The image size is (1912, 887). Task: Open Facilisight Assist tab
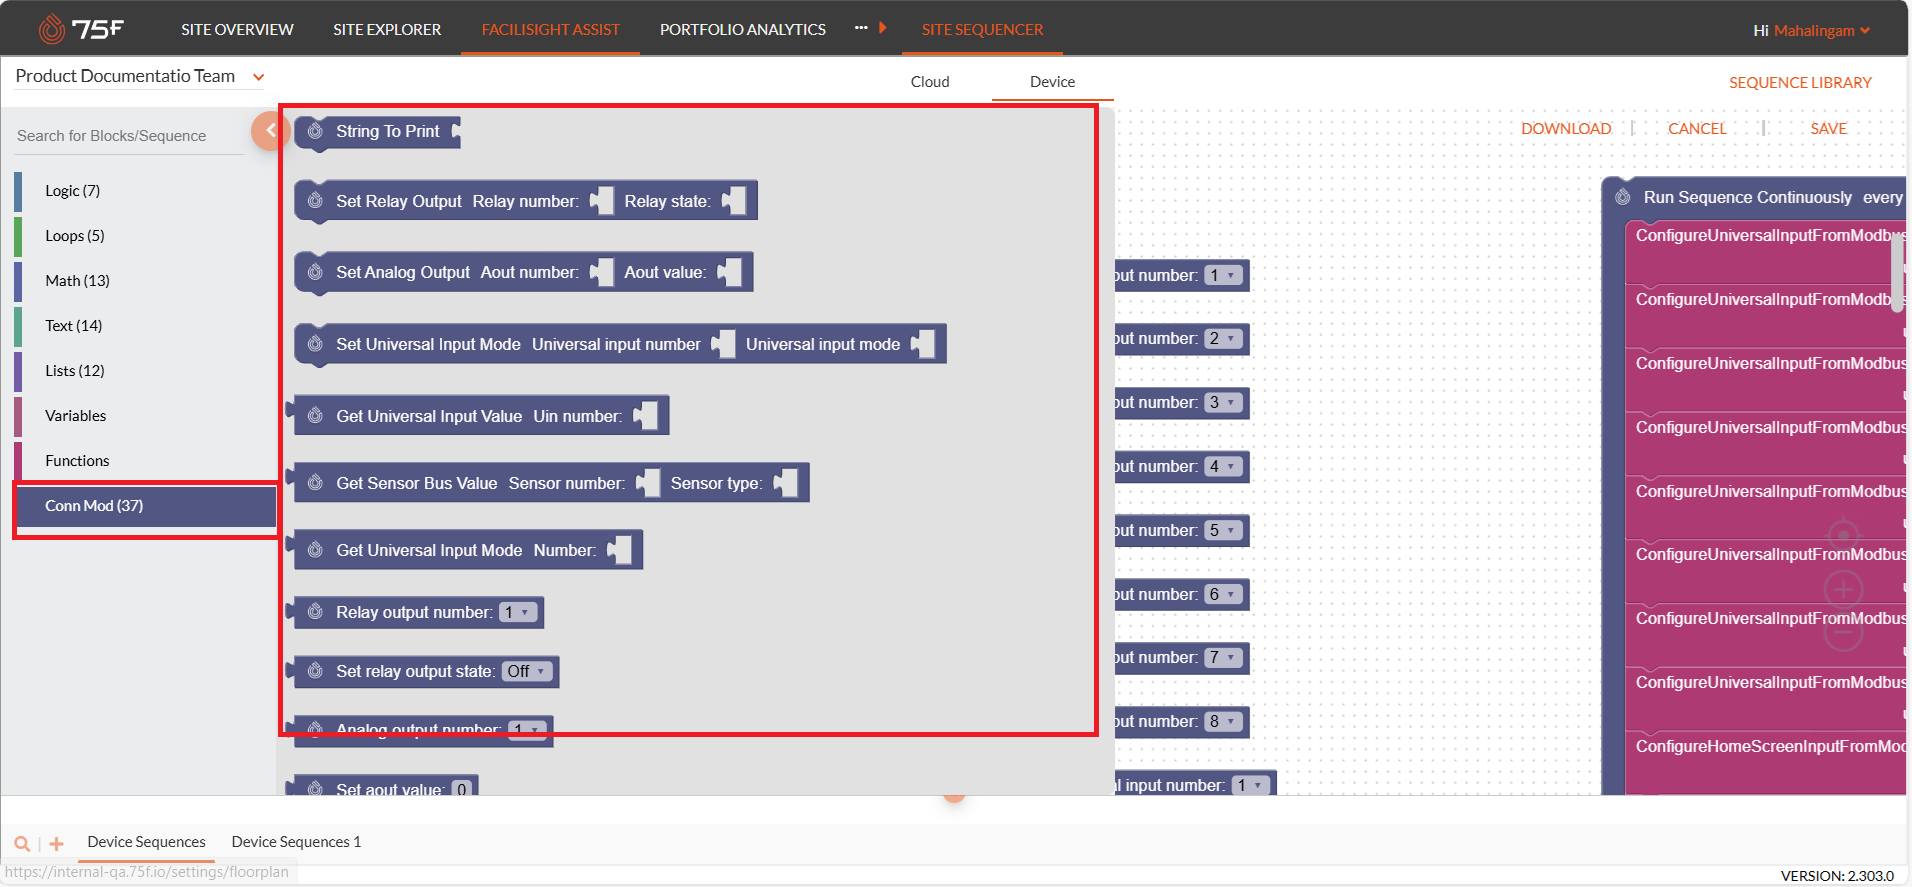point(551,30)
